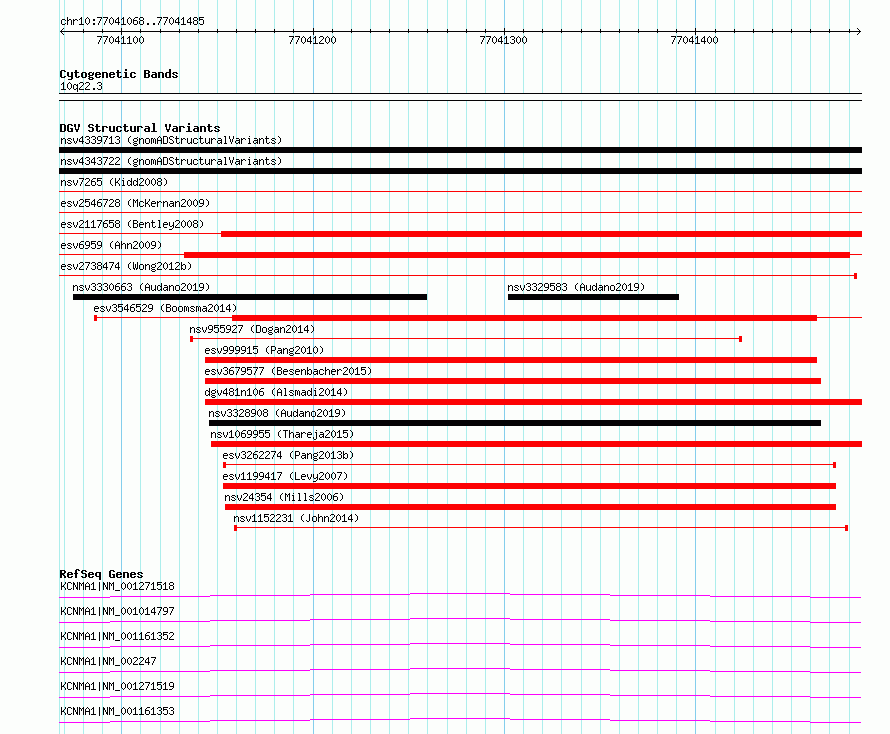Open KCNMA1|NM_001161353 transcript

coord(117,712)
